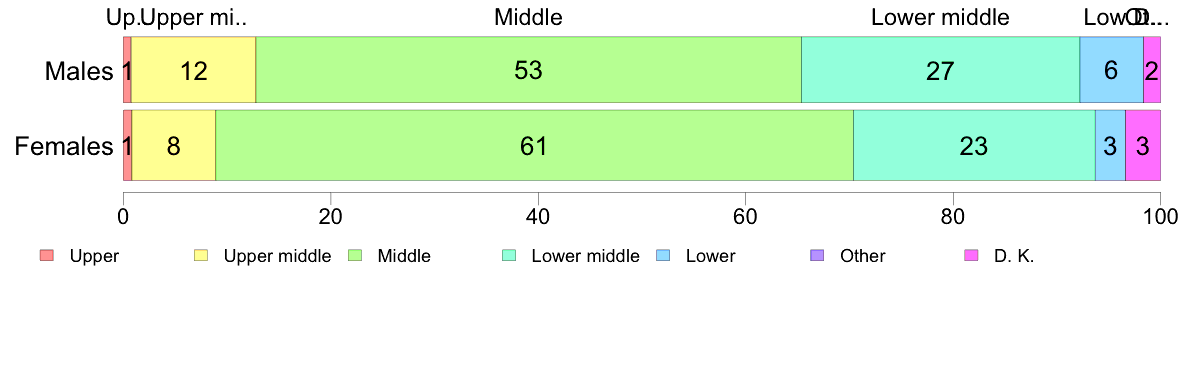Select the Females Lower middle segment 23
Image resolution: width=1188 pixels, height=368 pixels.
[x=974, y=145]
